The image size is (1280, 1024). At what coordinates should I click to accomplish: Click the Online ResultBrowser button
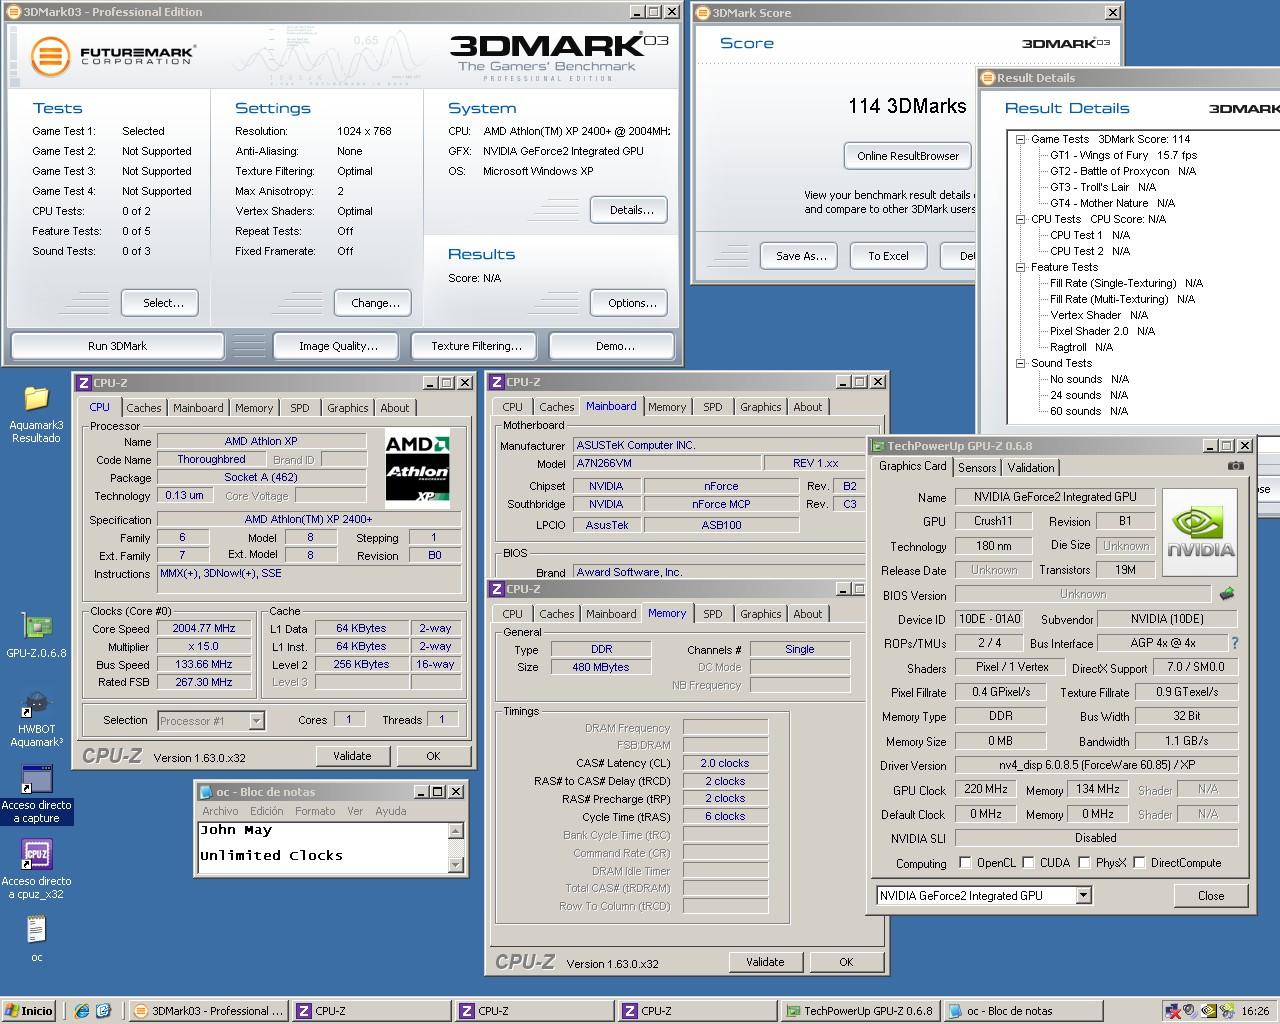click(x=908, y=156)
